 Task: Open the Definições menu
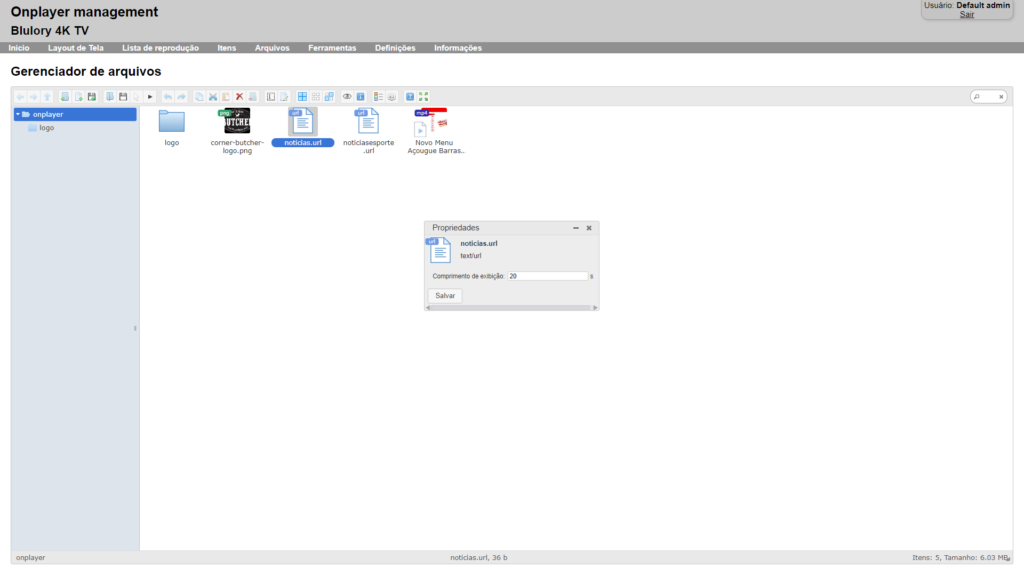395,48
